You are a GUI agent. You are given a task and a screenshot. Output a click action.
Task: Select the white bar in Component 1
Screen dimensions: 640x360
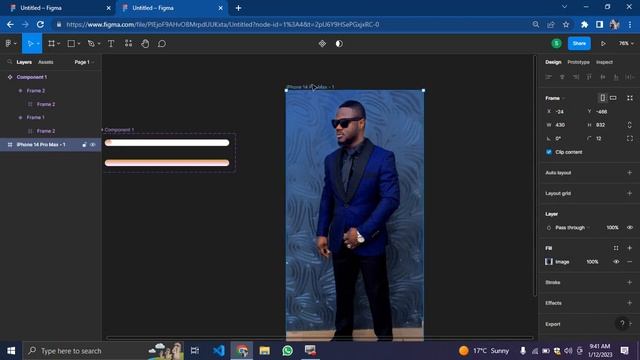[167, 143]
